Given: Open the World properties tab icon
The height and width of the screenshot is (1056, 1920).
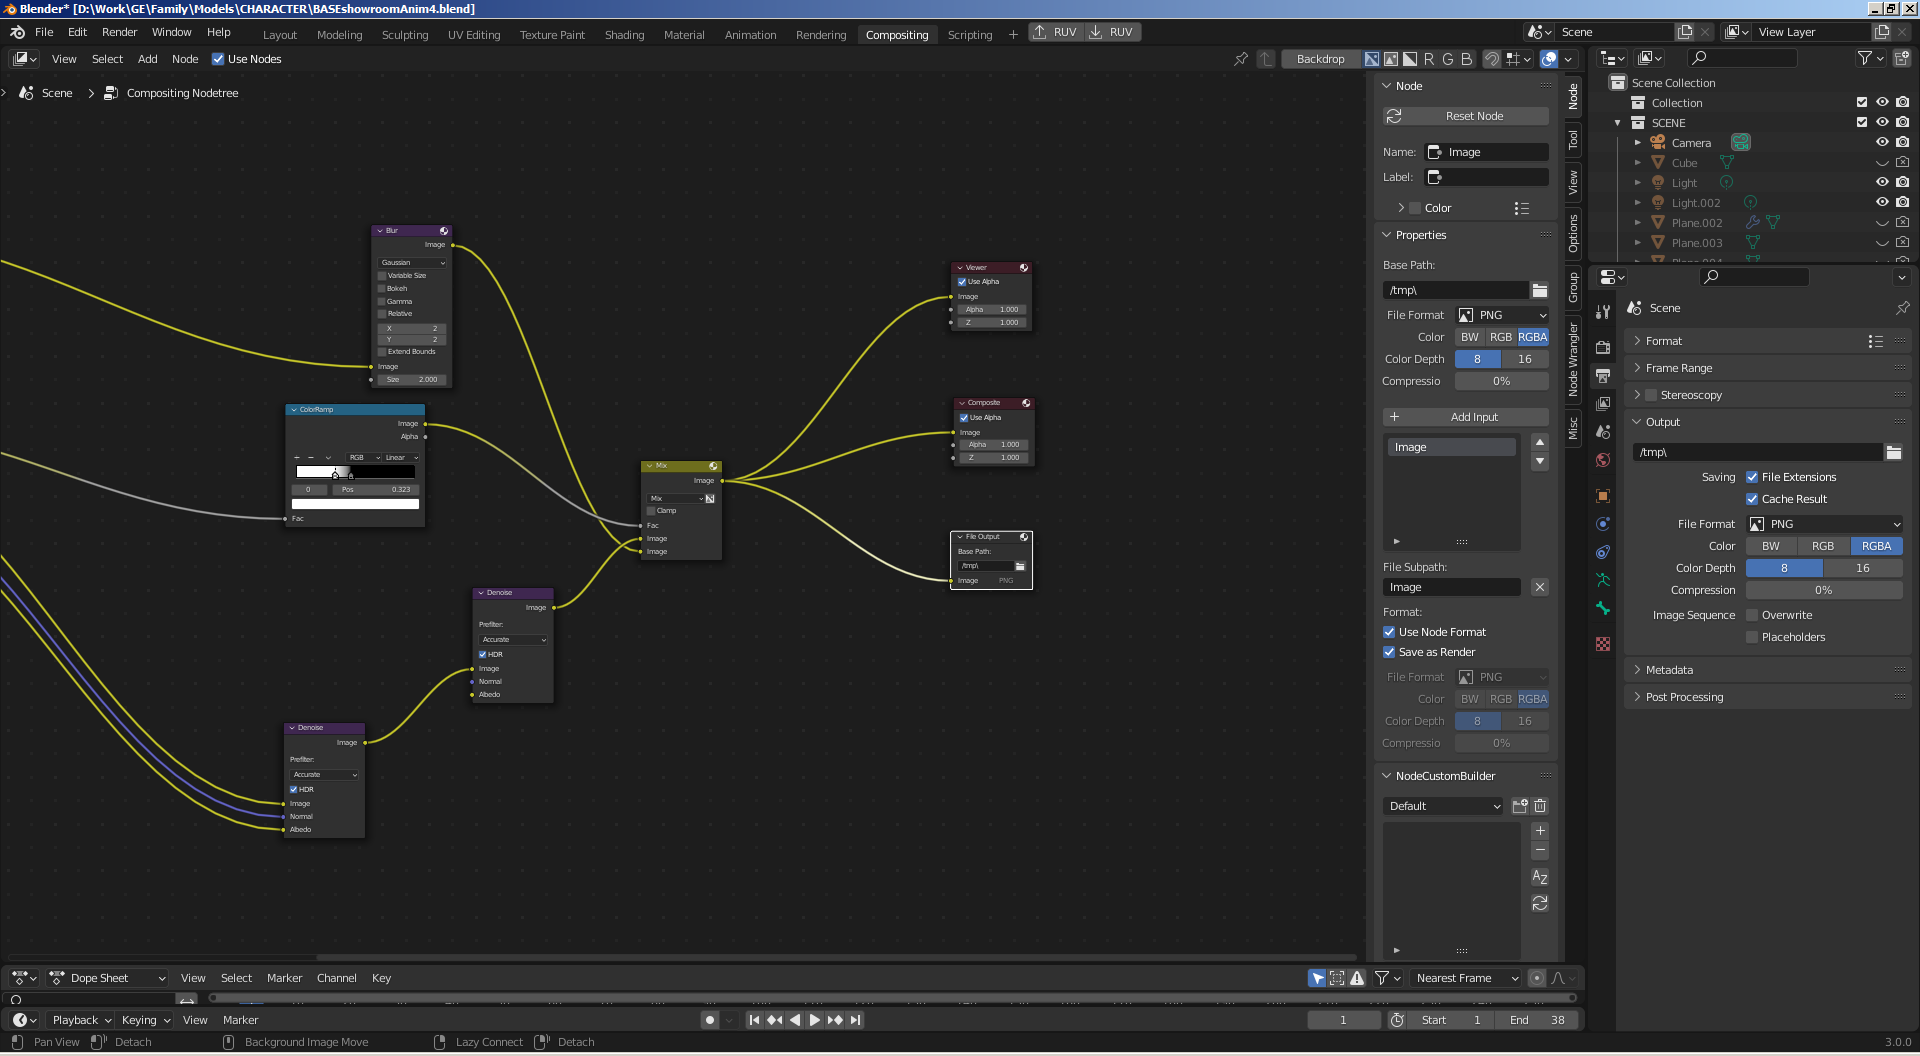Looking at the screenshot, I should click(x=1603, y=460).
